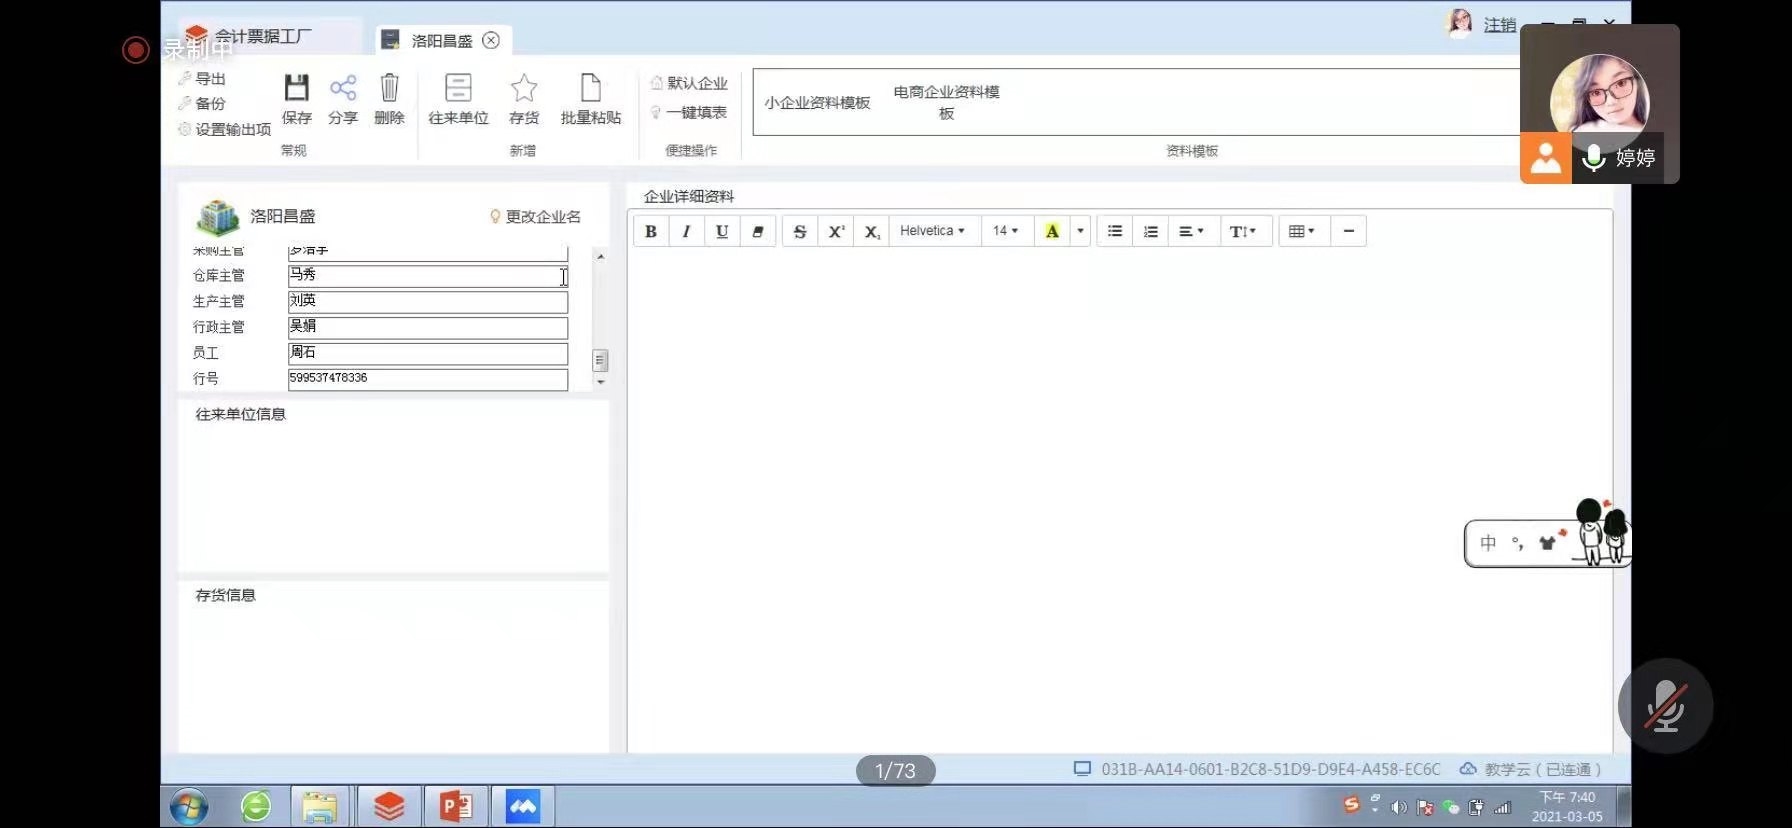Insert horizontal rule in editor toolbar
This screenshot has height=828, width=1792.
coord(1348,231)
